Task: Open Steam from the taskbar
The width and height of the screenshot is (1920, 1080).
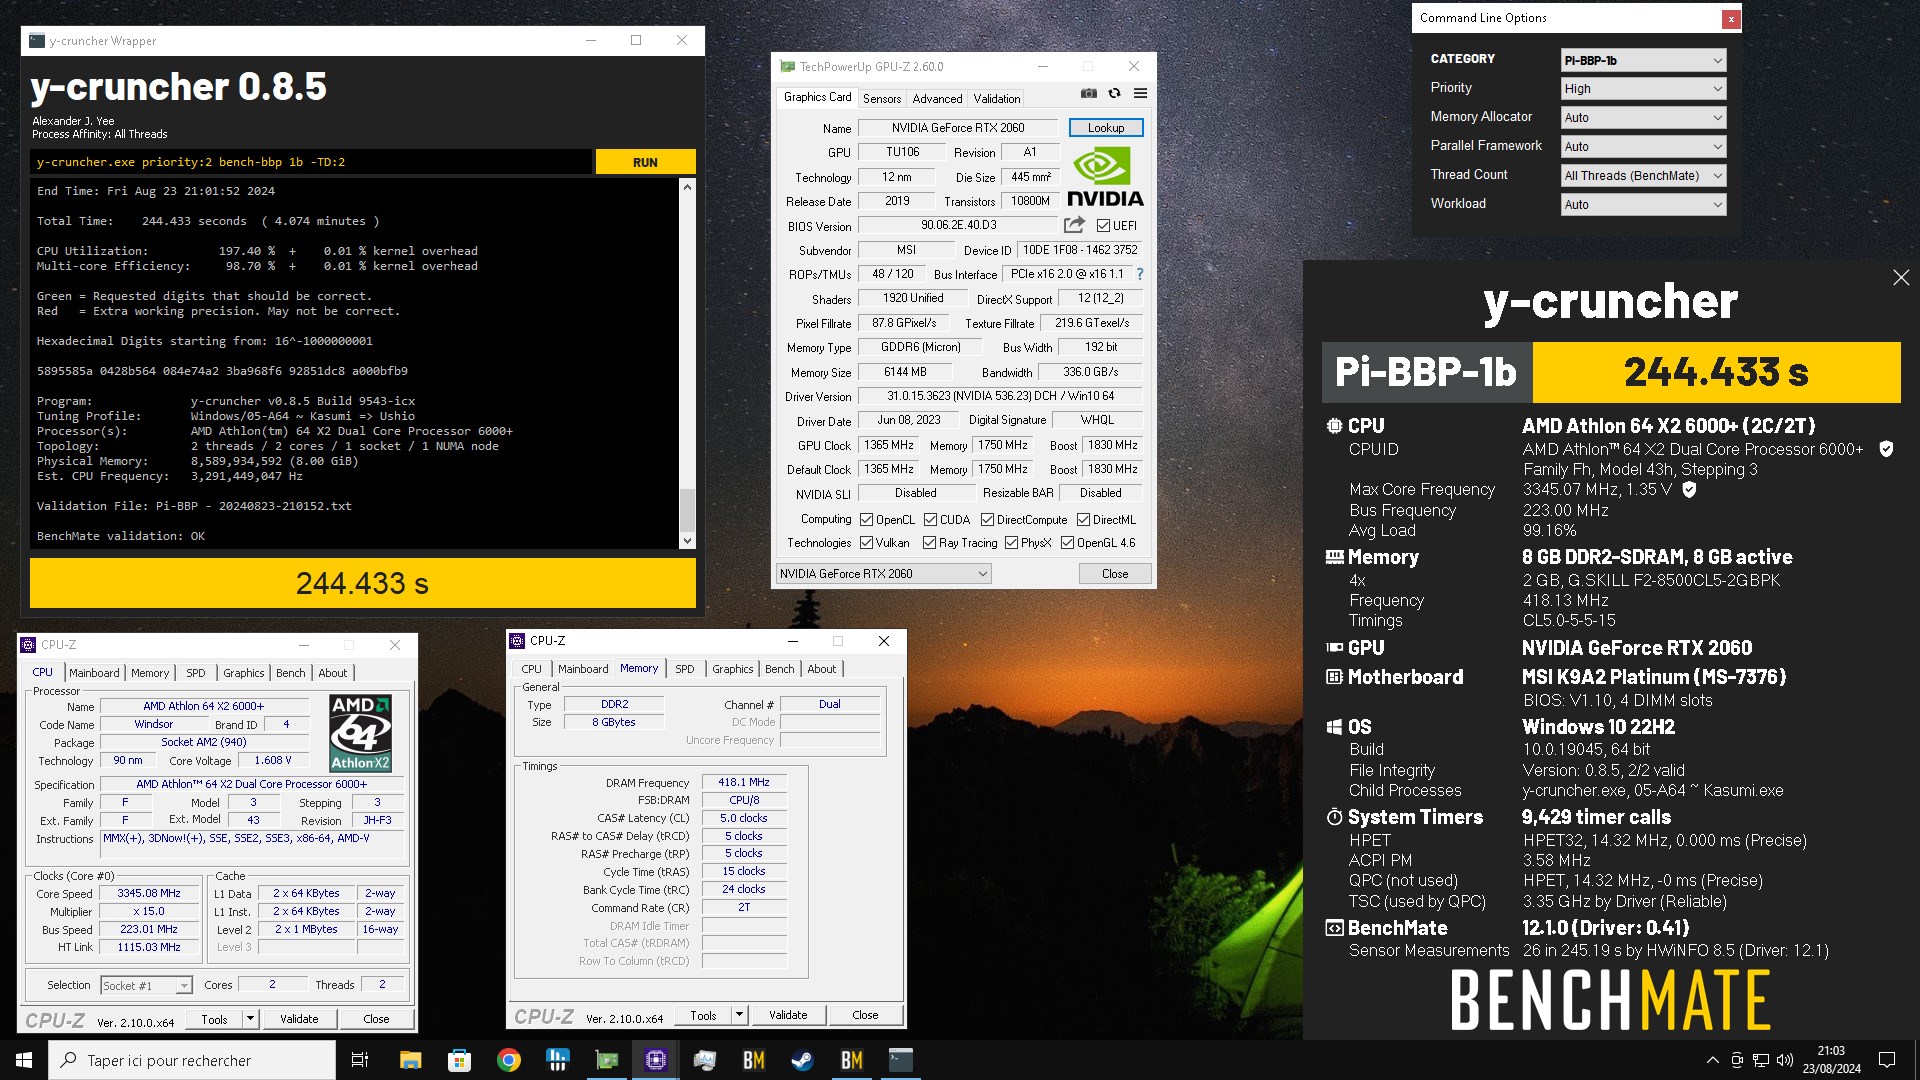Action: pyautogui.click(x=802, y=1060)
